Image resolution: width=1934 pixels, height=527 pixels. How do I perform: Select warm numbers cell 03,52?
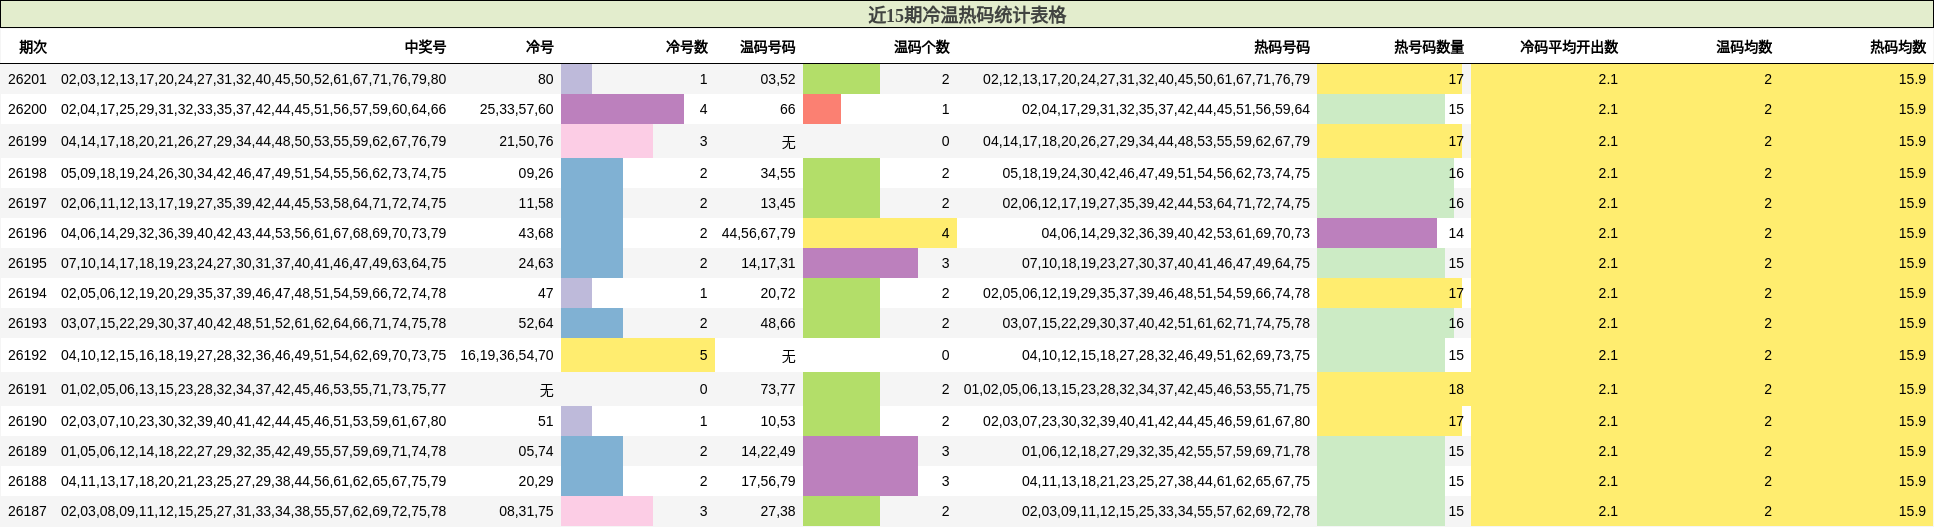pyautogui.click(x=778, y=79)
